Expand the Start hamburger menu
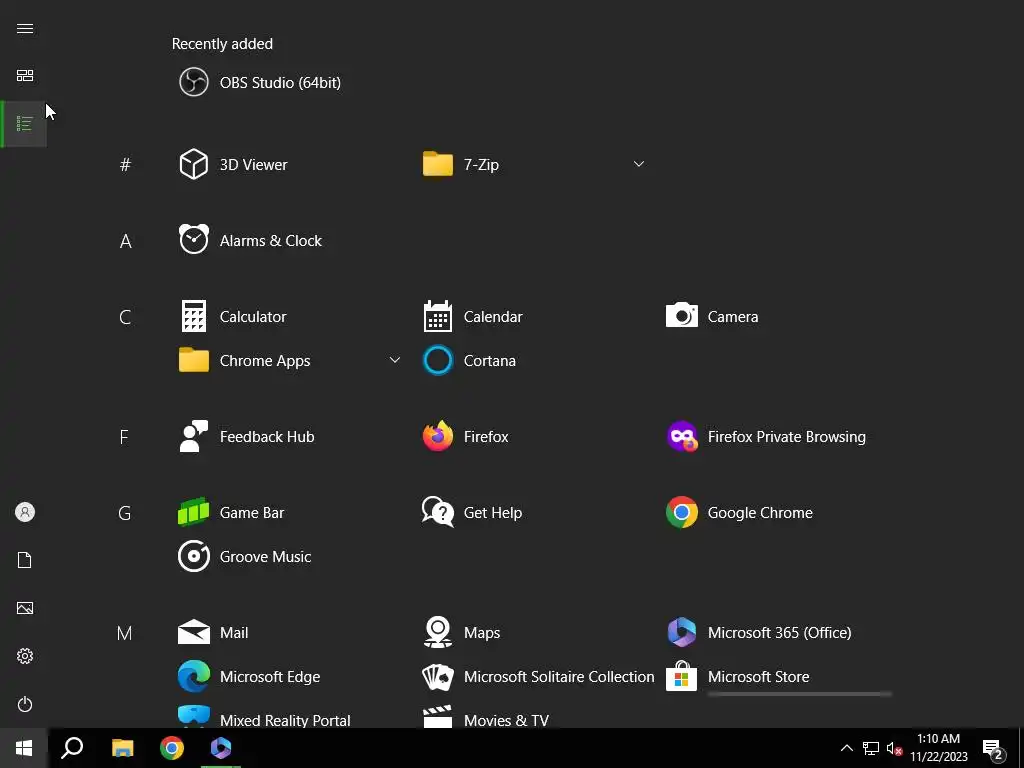This screenshot has width=1024, height=768. (x=25, y=28)
